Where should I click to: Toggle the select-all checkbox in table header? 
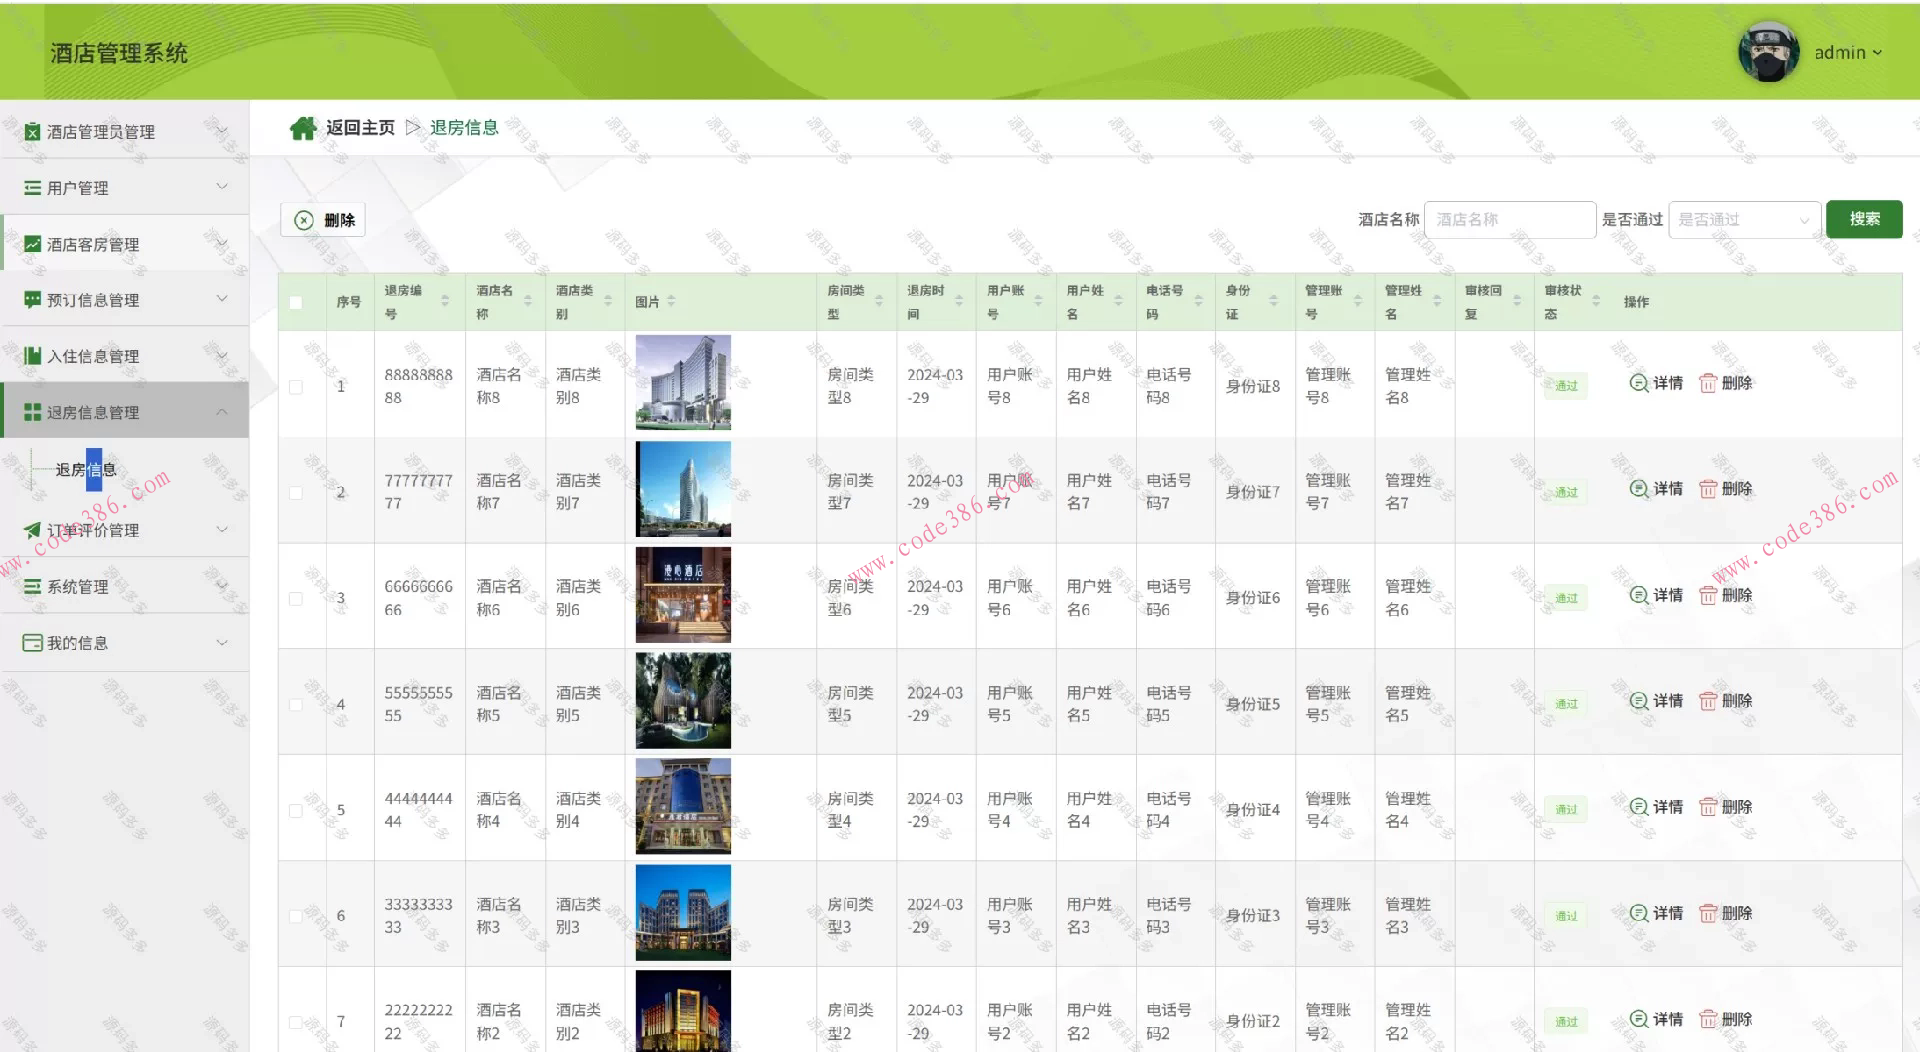tap(296, 302)
